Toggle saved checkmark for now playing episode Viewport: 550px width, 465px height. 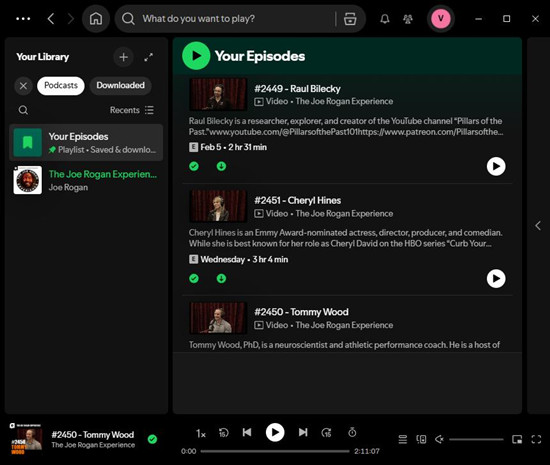[152, 439]
